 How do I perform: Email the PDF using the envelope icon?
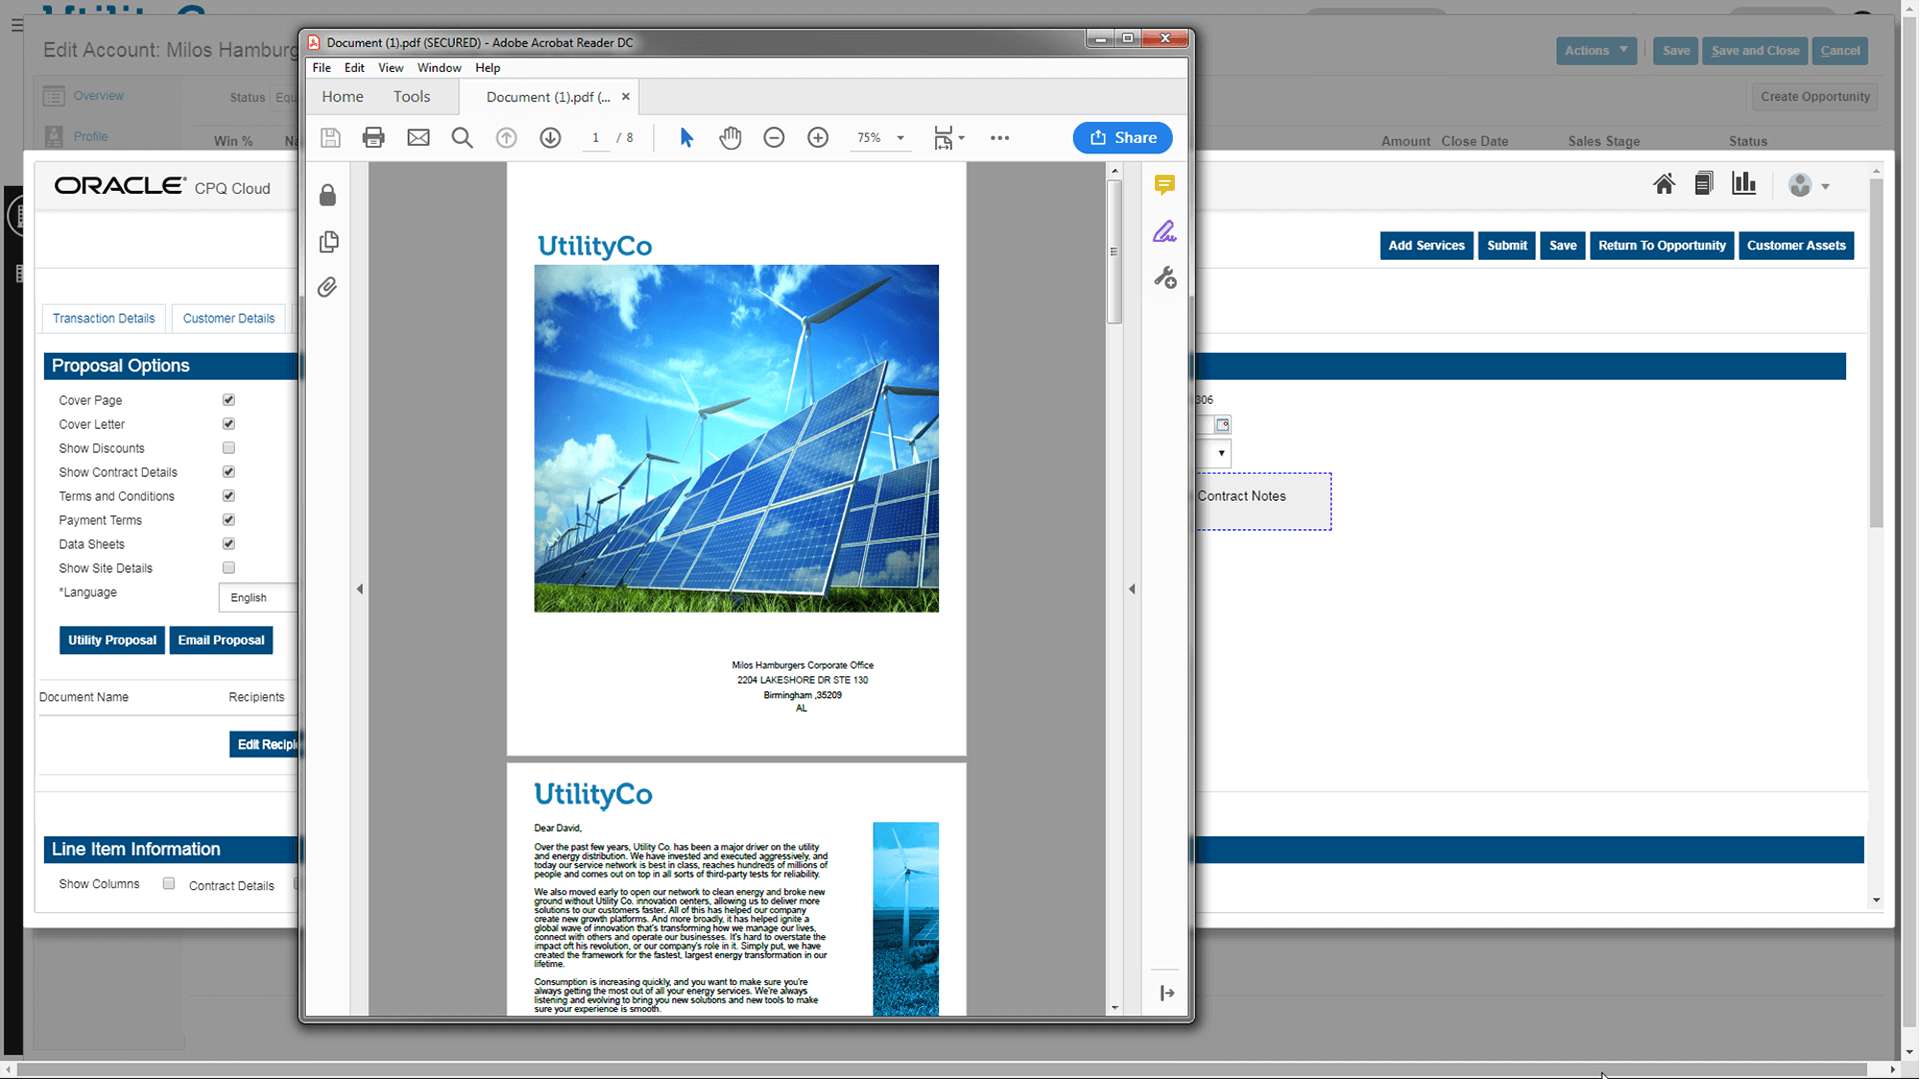418,137
